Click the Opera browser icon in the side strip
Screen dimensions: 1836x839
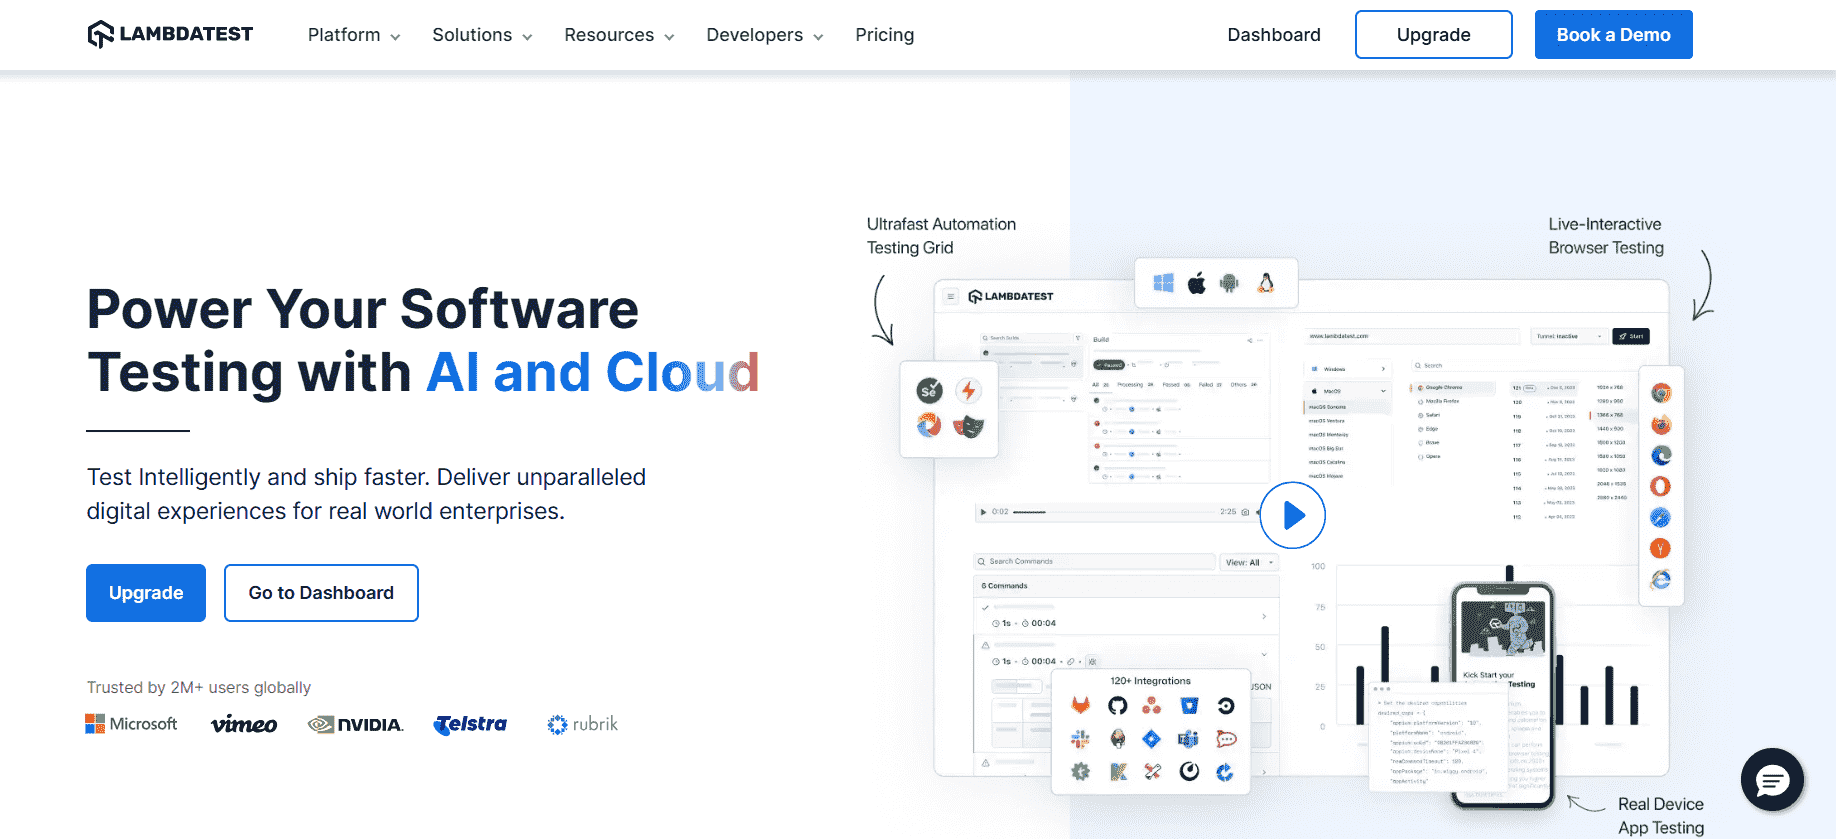[x=1661, y=486]
